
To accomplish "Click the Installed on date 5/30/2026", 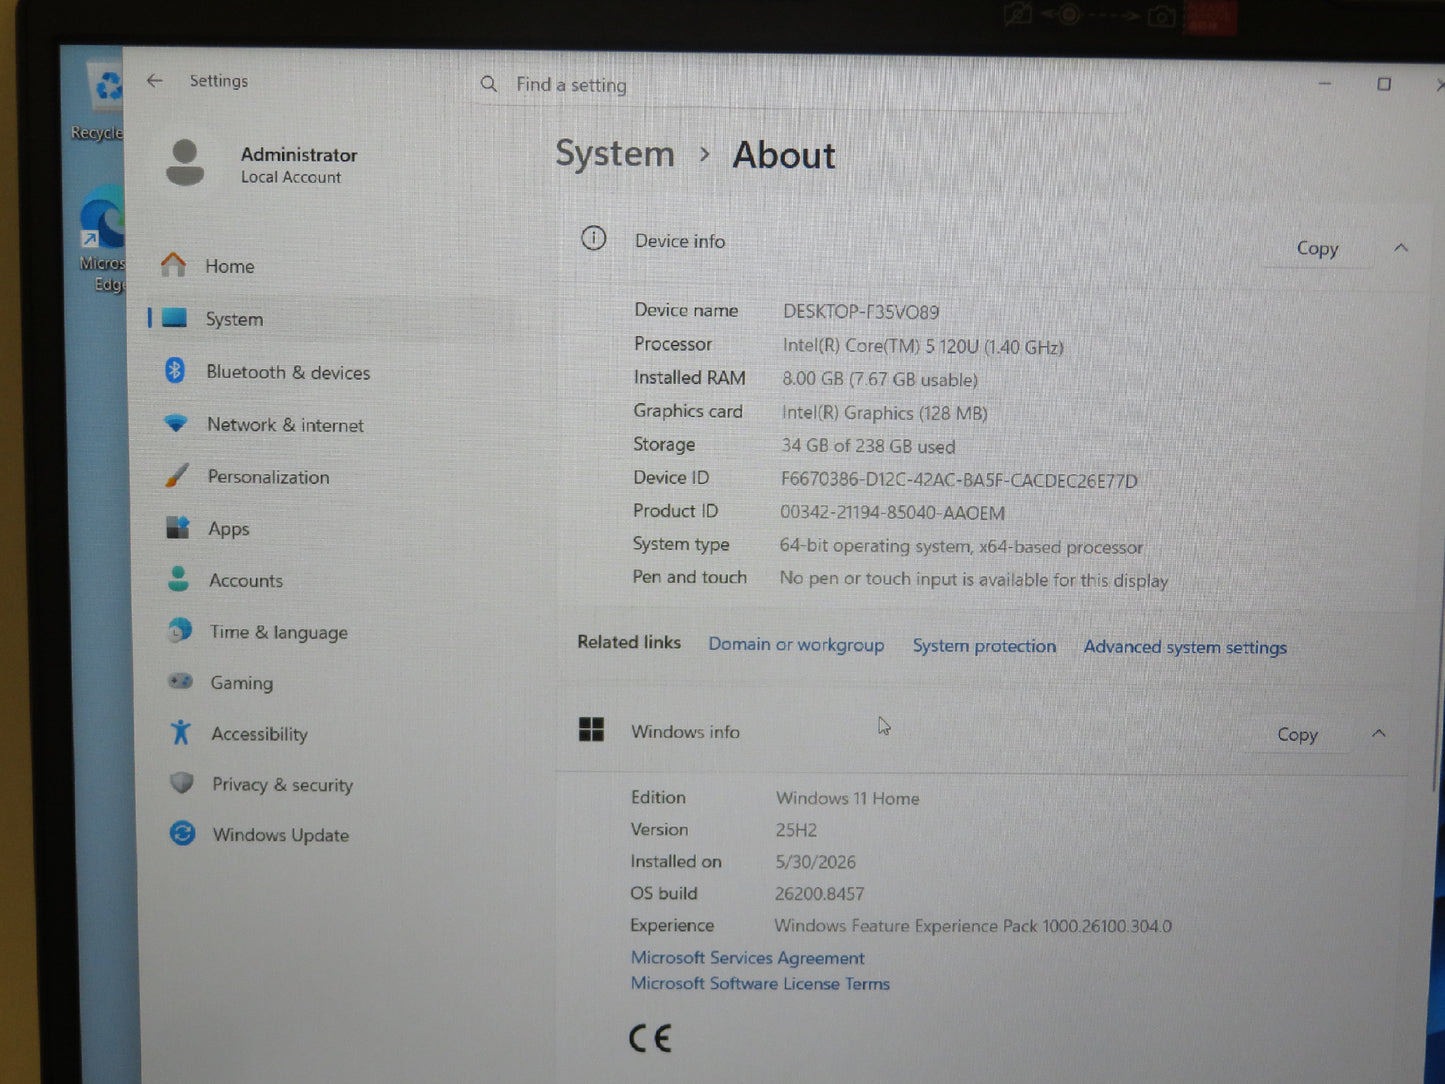I will [815, 862].
